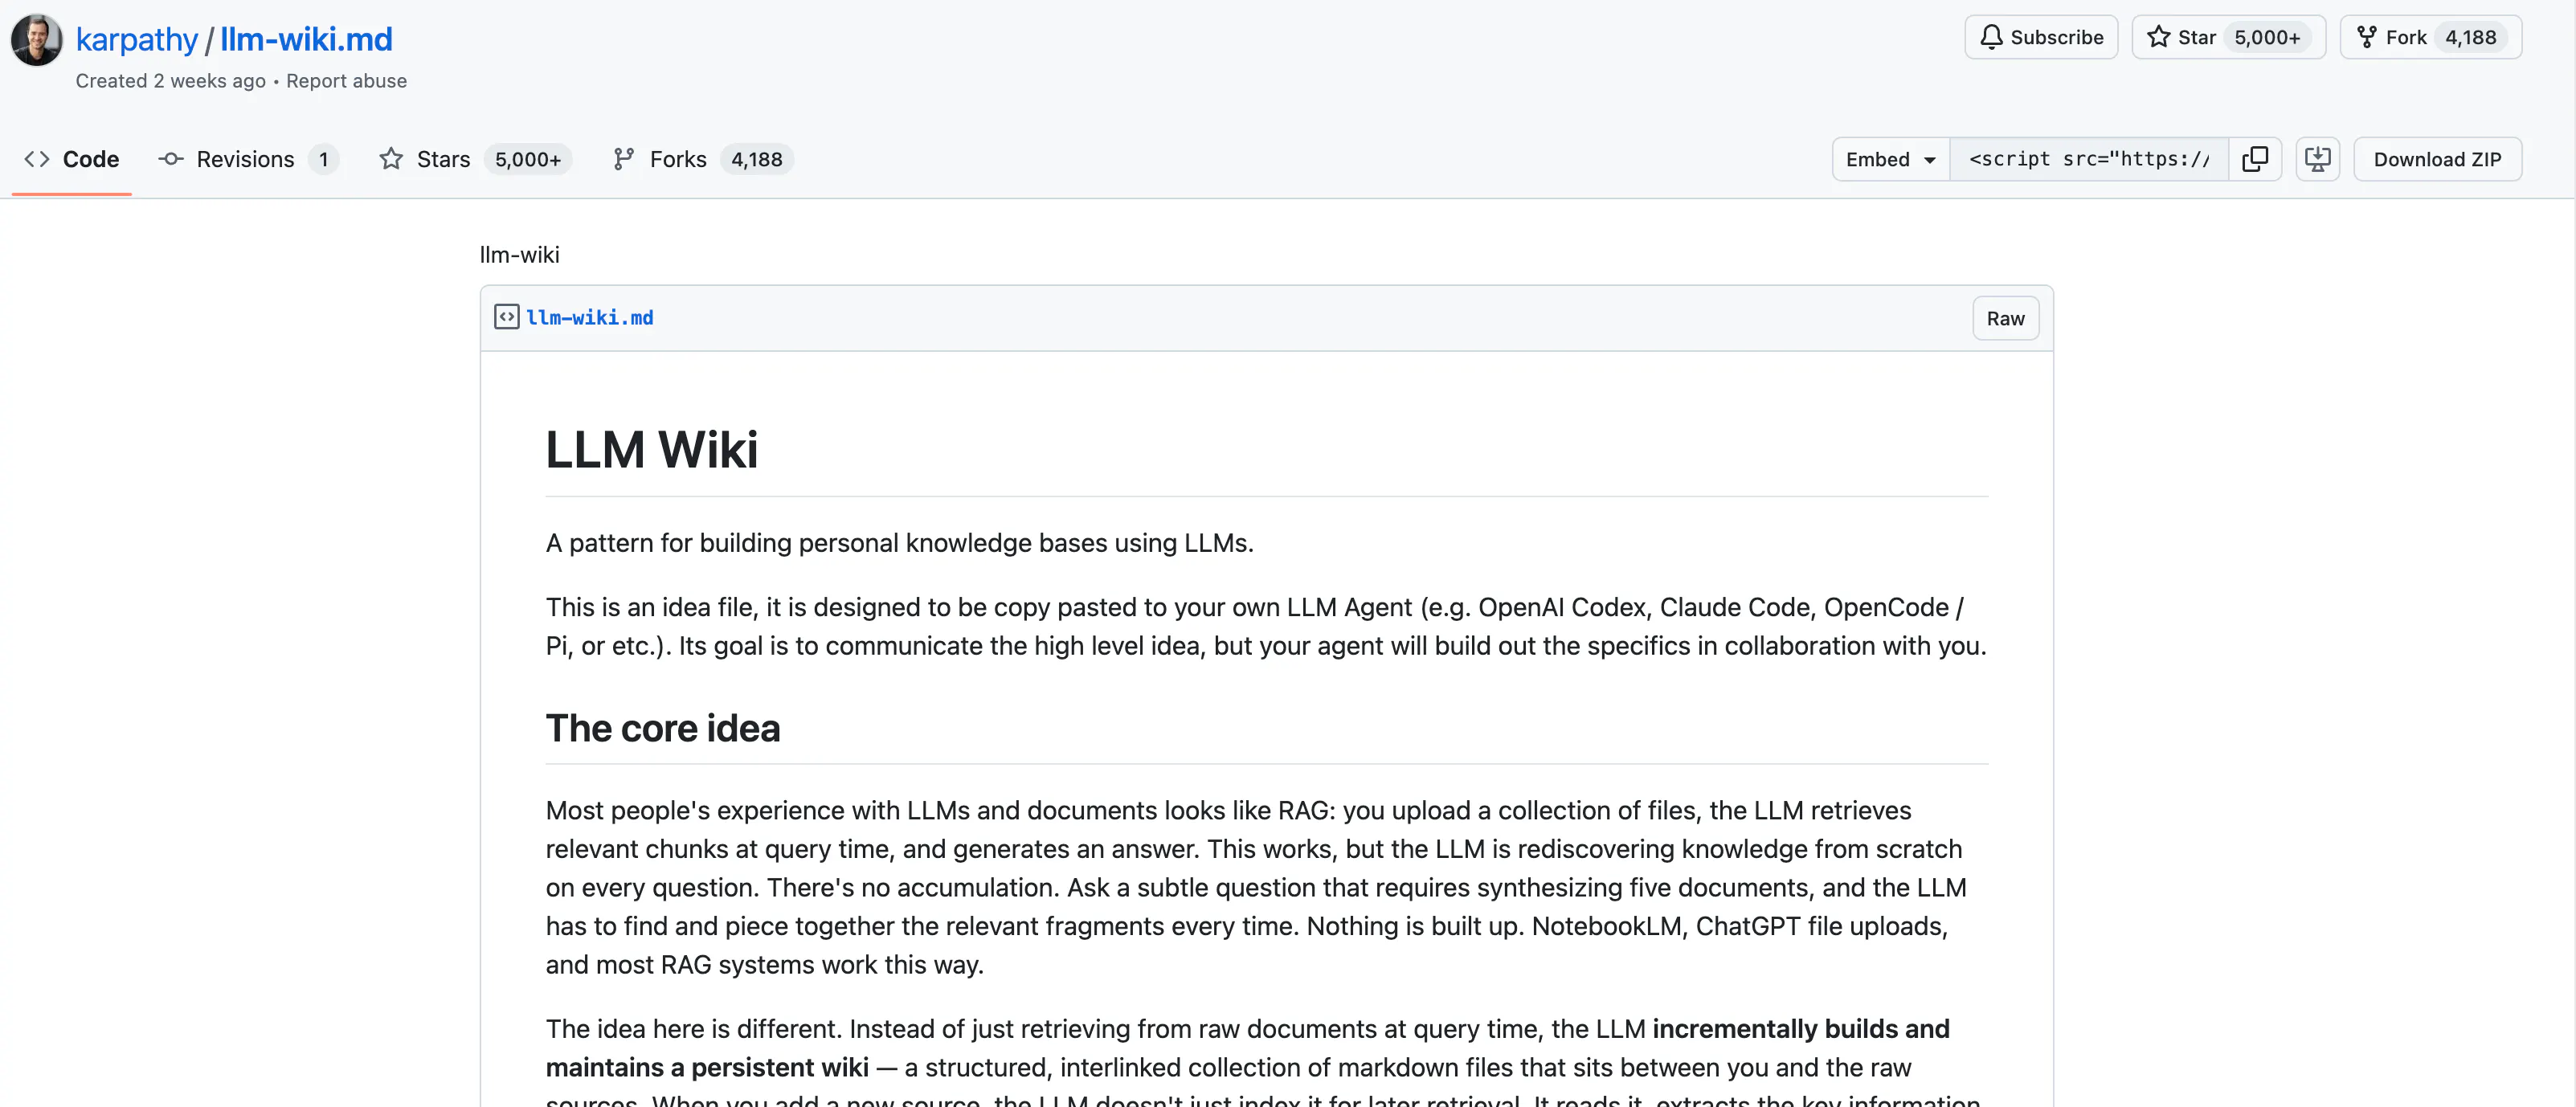Click the embed script source field
Screen dimensions: 2576x1107
[2088, 159]
